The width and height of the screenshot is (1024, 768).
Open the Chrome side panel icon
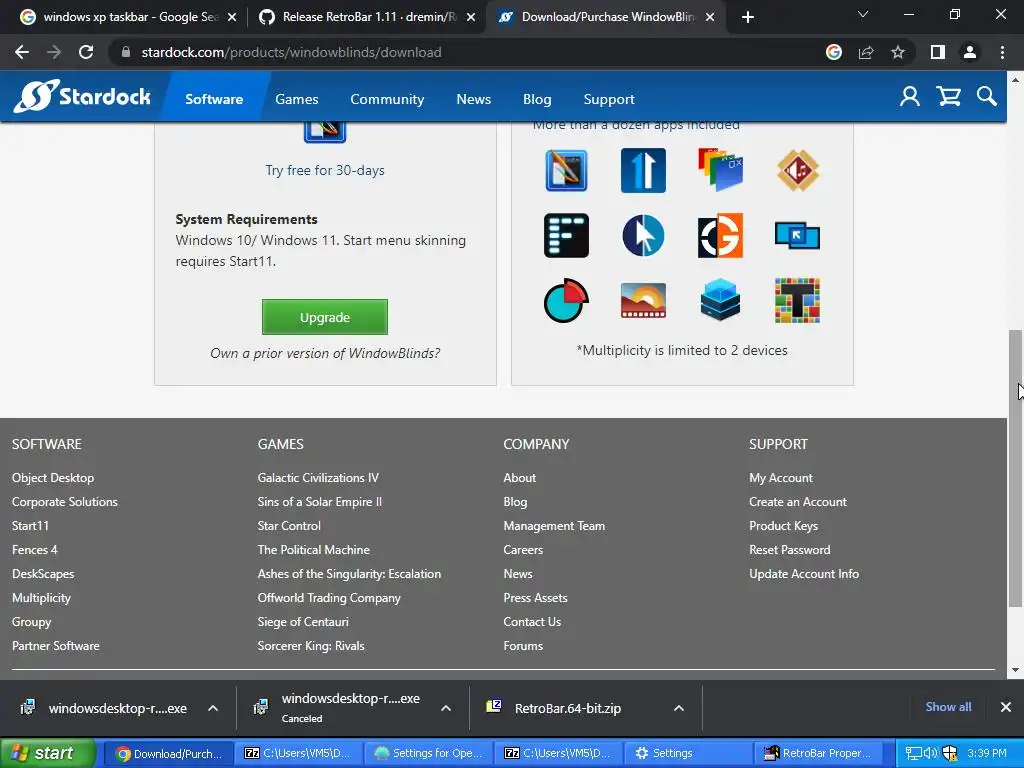[x=938, y=52]
